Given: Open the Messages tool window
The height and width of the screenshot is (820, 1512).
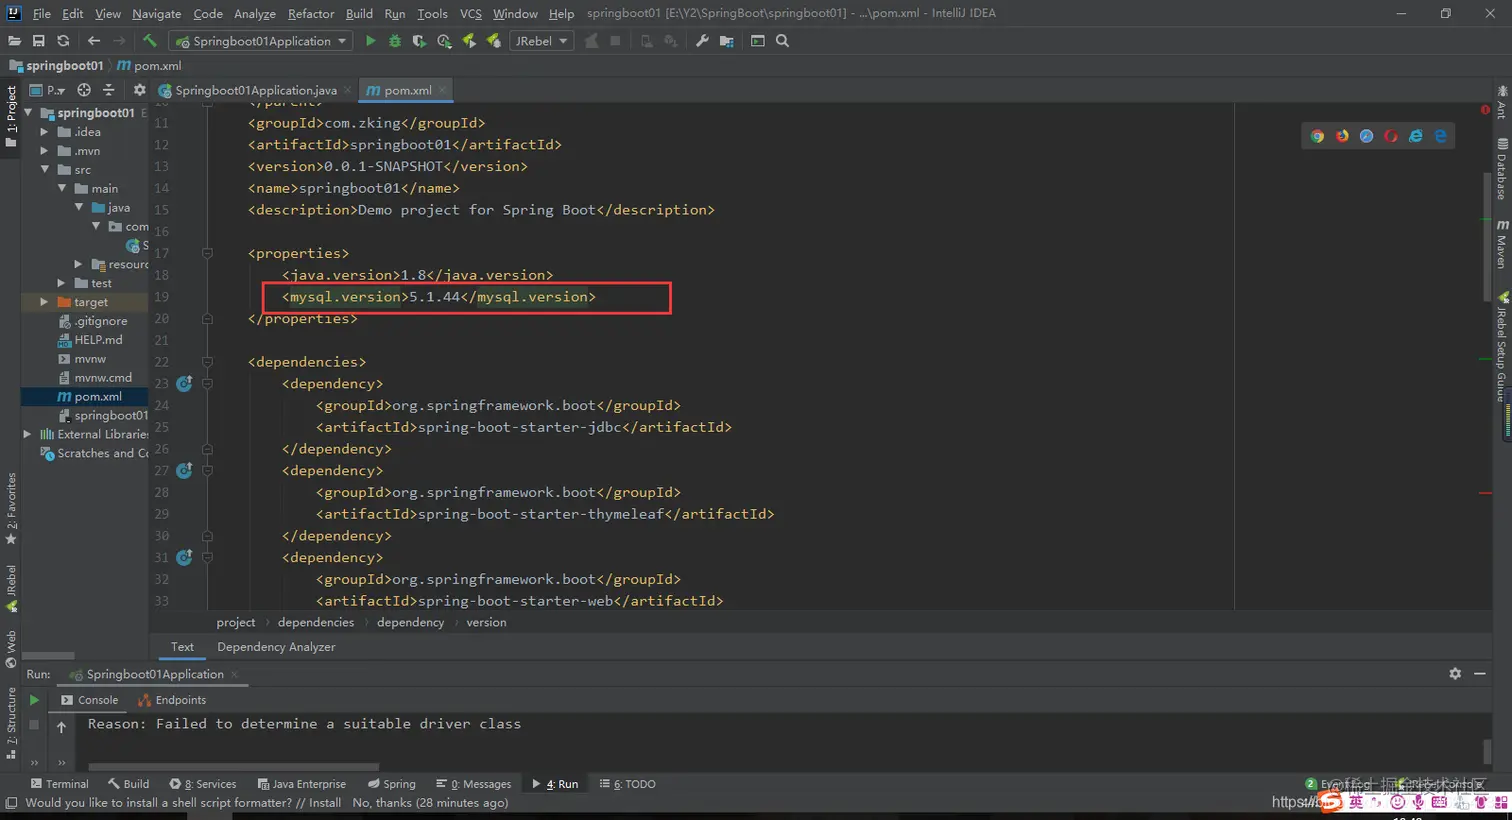Looking at the screenshot, I should [473, 784].
